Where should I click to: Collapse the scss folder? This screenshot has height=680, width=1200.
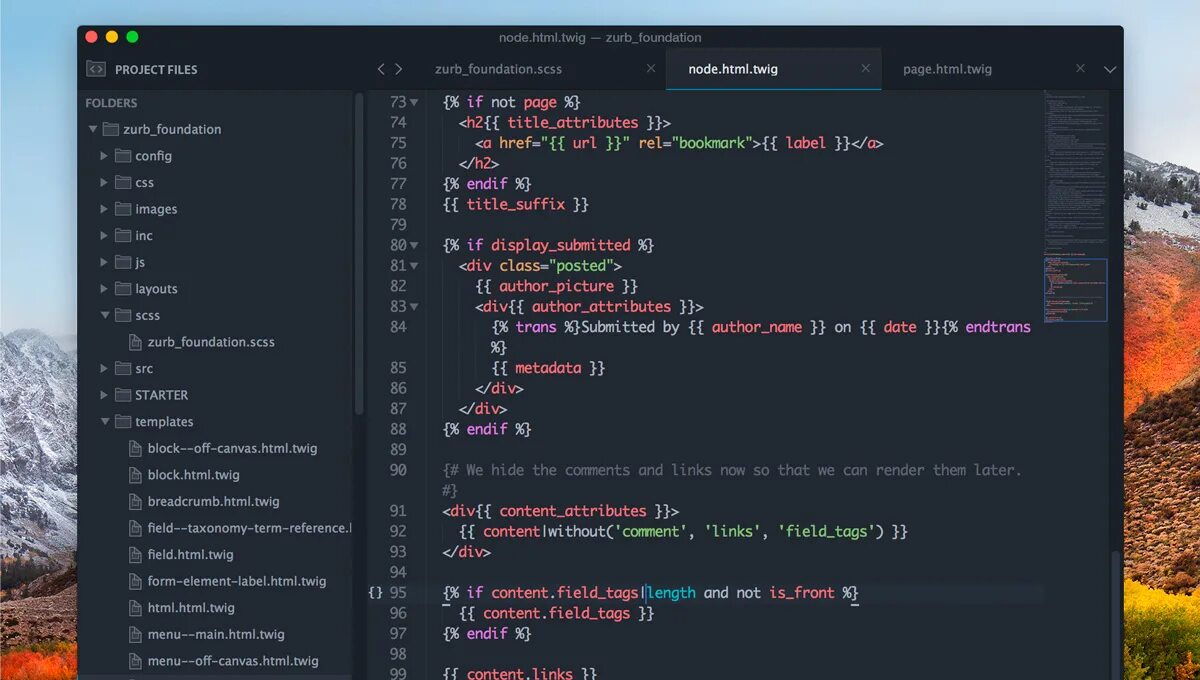(x=105, y=315)
